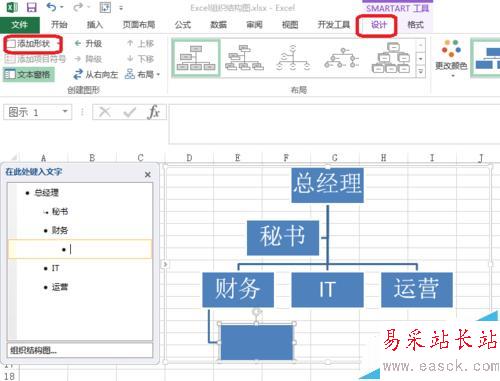Viewport: 500px width, 381px height.
Task: Switch to the 开始 ribbon tab
Action: point(59,25)
